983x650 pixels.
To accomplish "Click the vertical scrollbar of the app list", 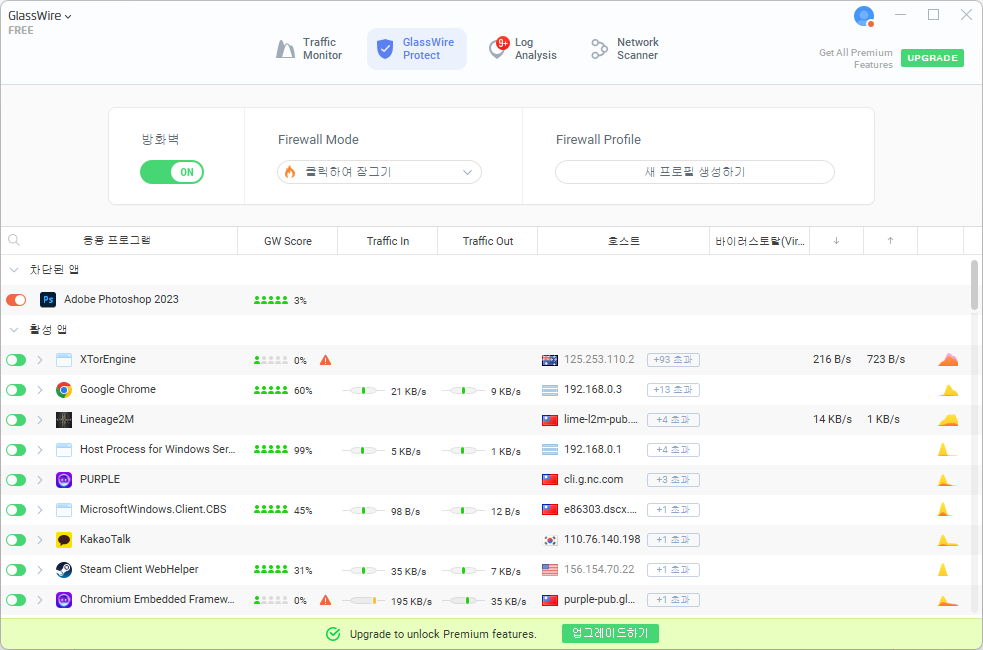I will coord(974,285).
